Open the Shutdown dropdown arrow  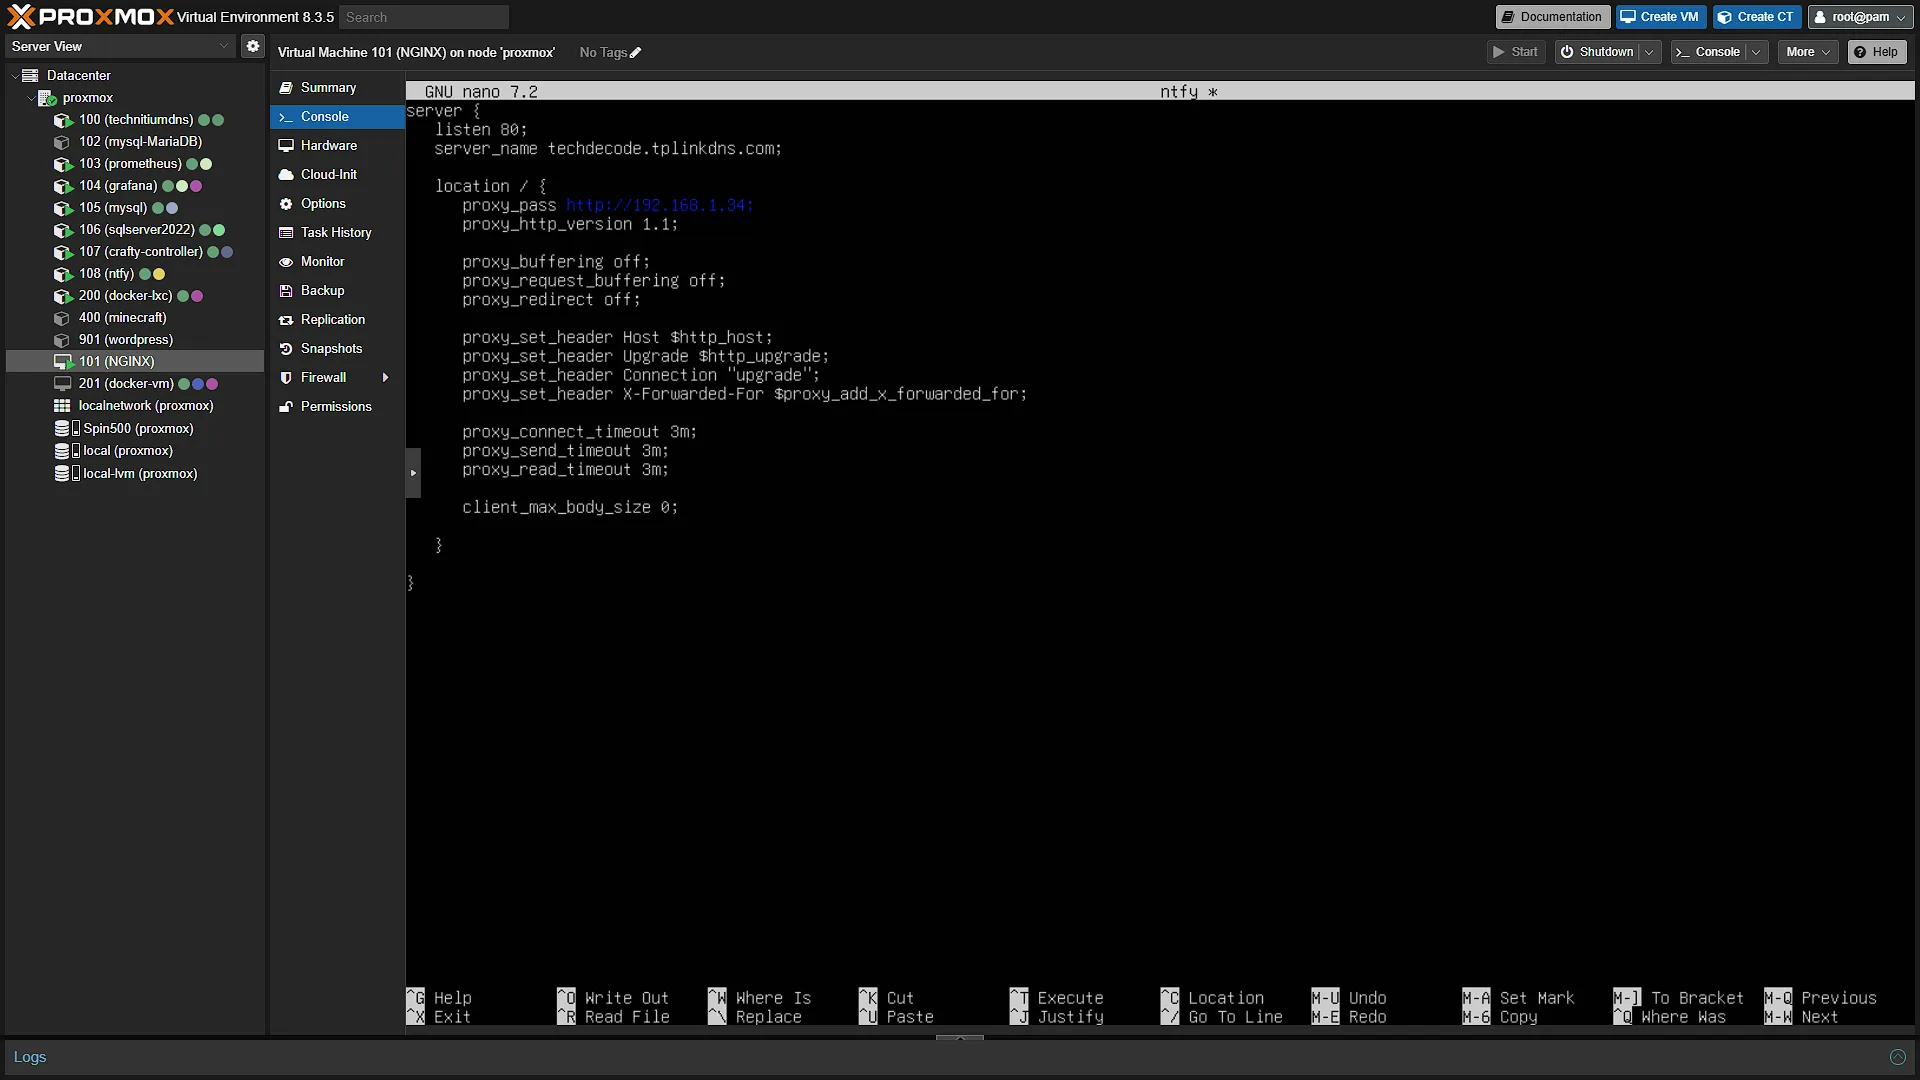(x=1650, y=52)
